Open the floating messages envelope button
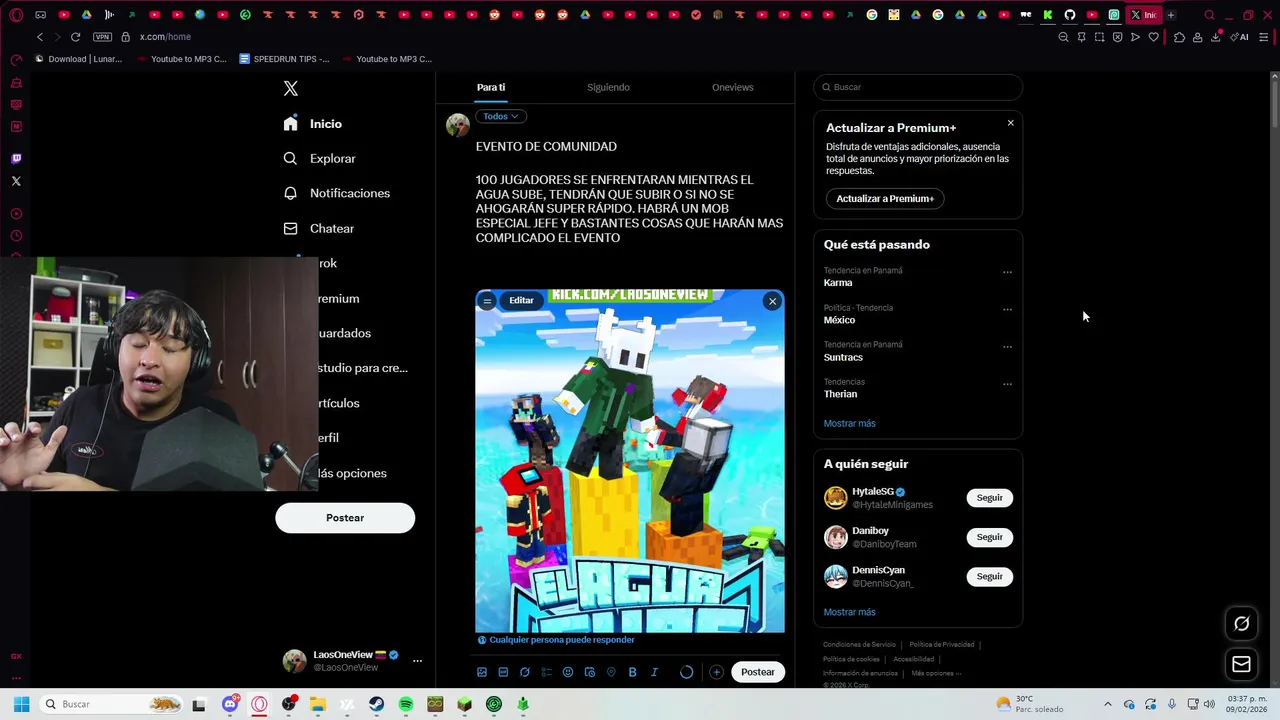 coord(1241,664)
